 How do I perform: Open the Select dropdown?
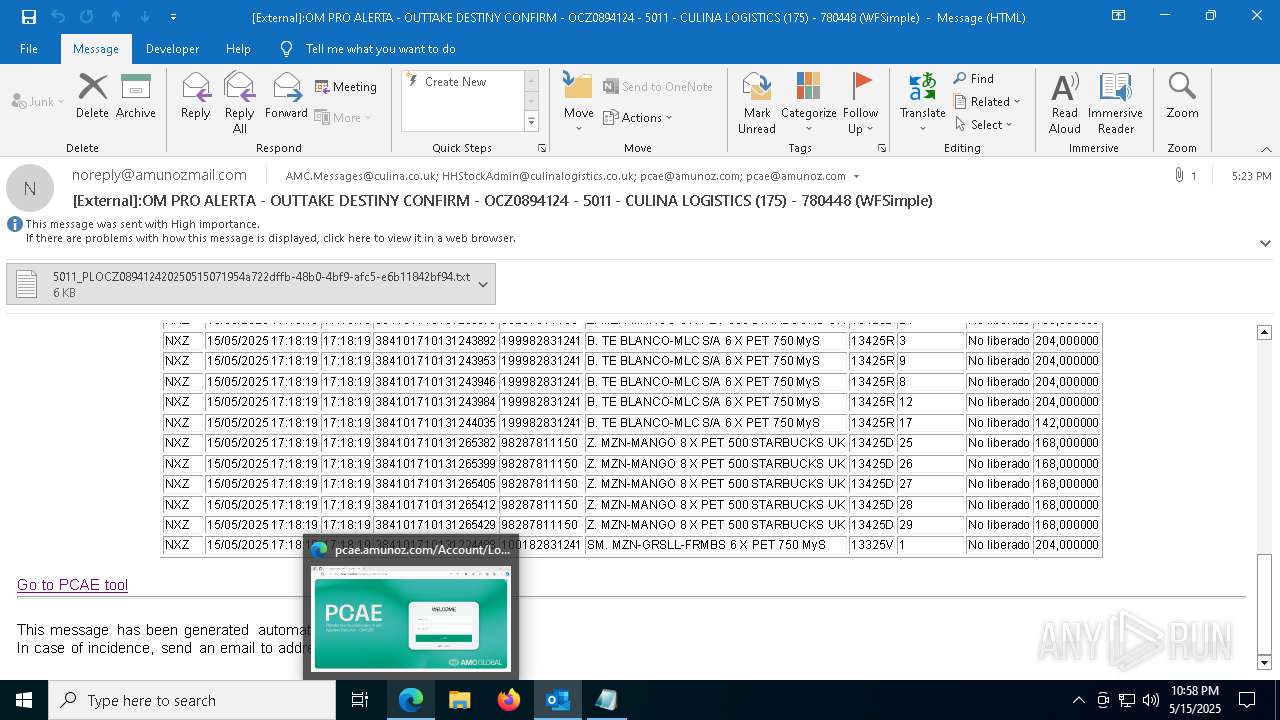pyautogui.click(x=984, y=125)
